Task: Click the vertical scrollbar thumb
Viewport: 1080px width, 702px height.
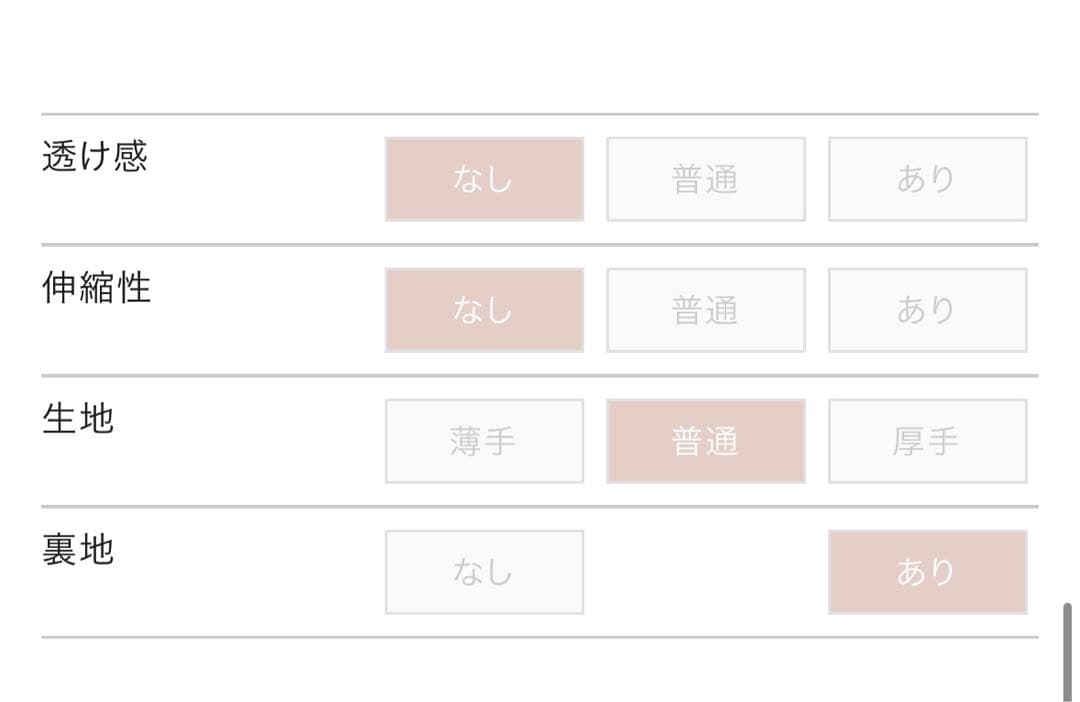Action: click(1067, 652)
